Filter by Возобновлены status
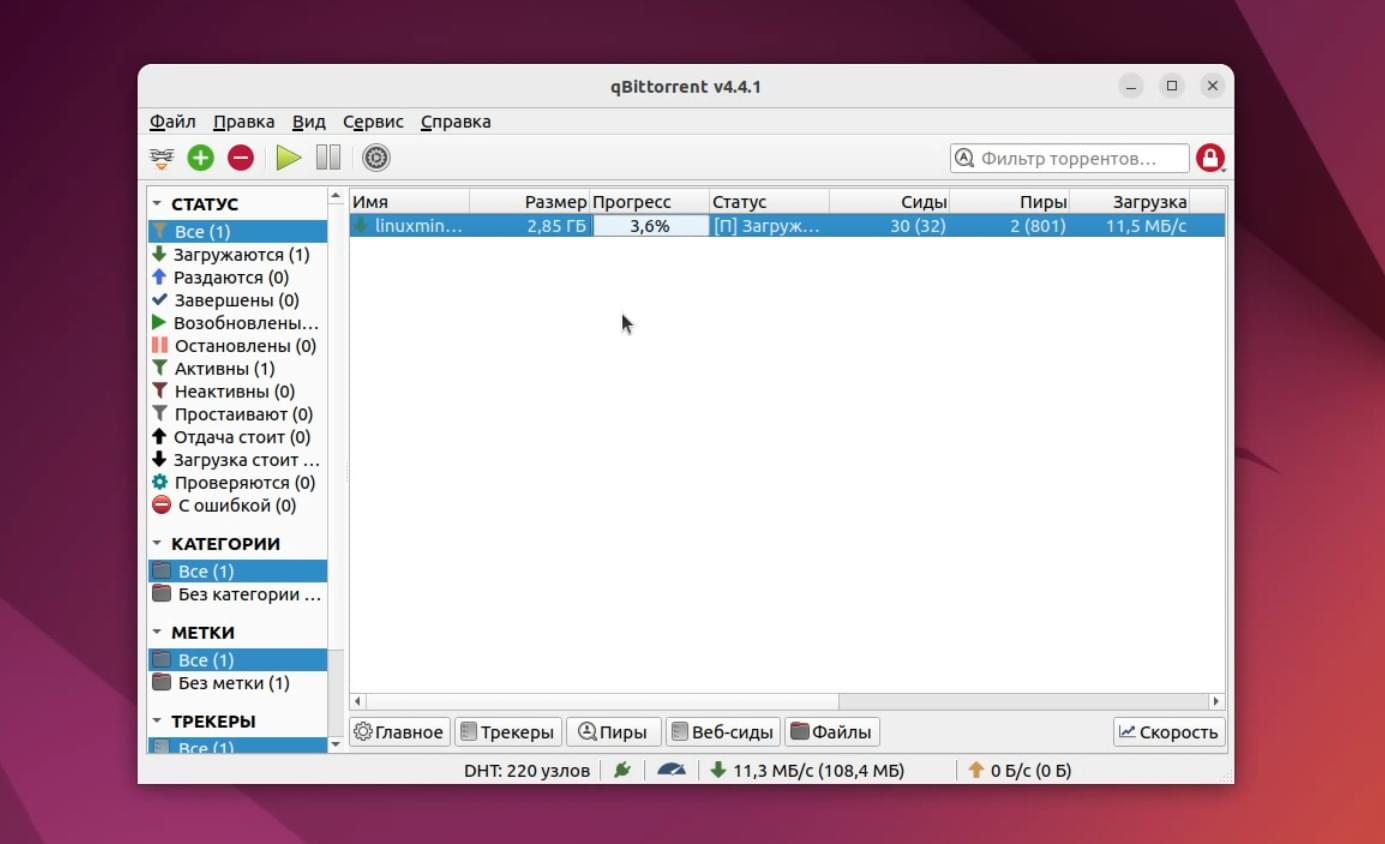The height and width of the screenshot is (844, 1385). 238,323
